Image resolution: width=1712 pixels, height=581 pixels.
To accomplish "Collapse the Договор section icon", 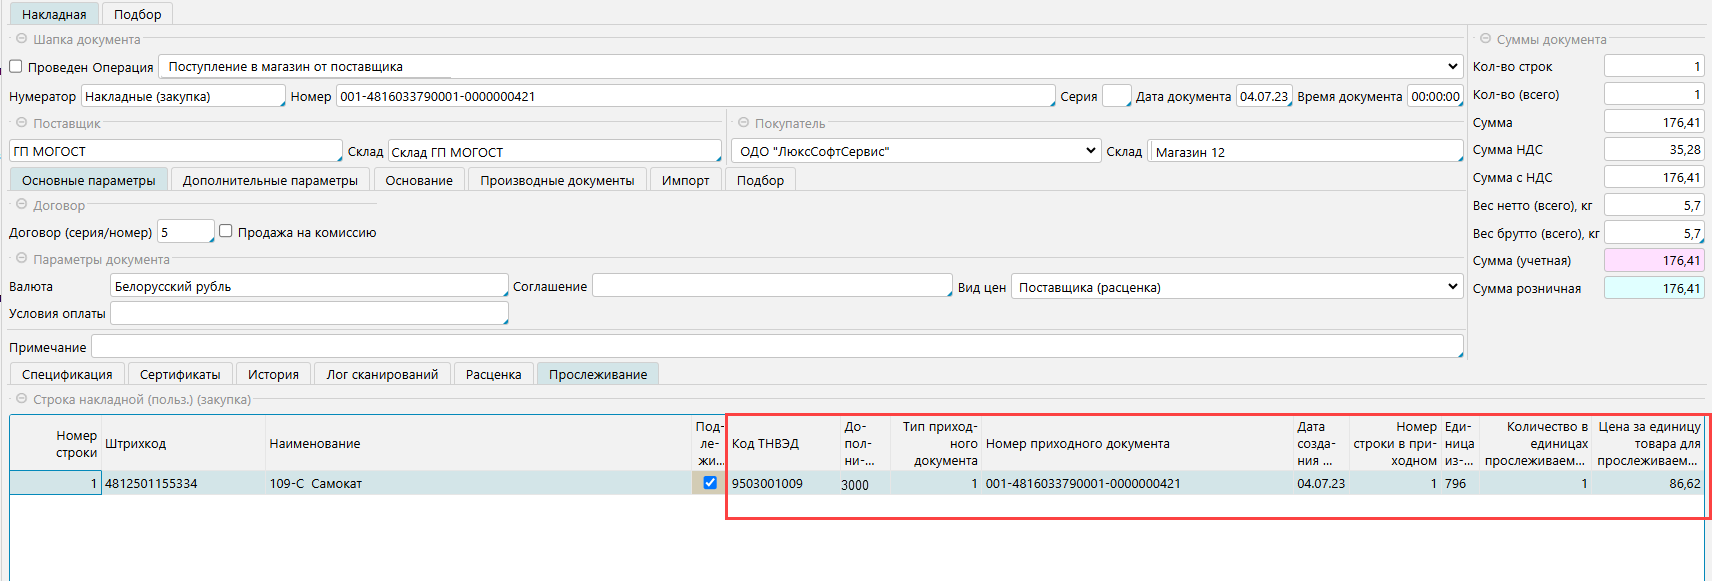I will 21,205.
